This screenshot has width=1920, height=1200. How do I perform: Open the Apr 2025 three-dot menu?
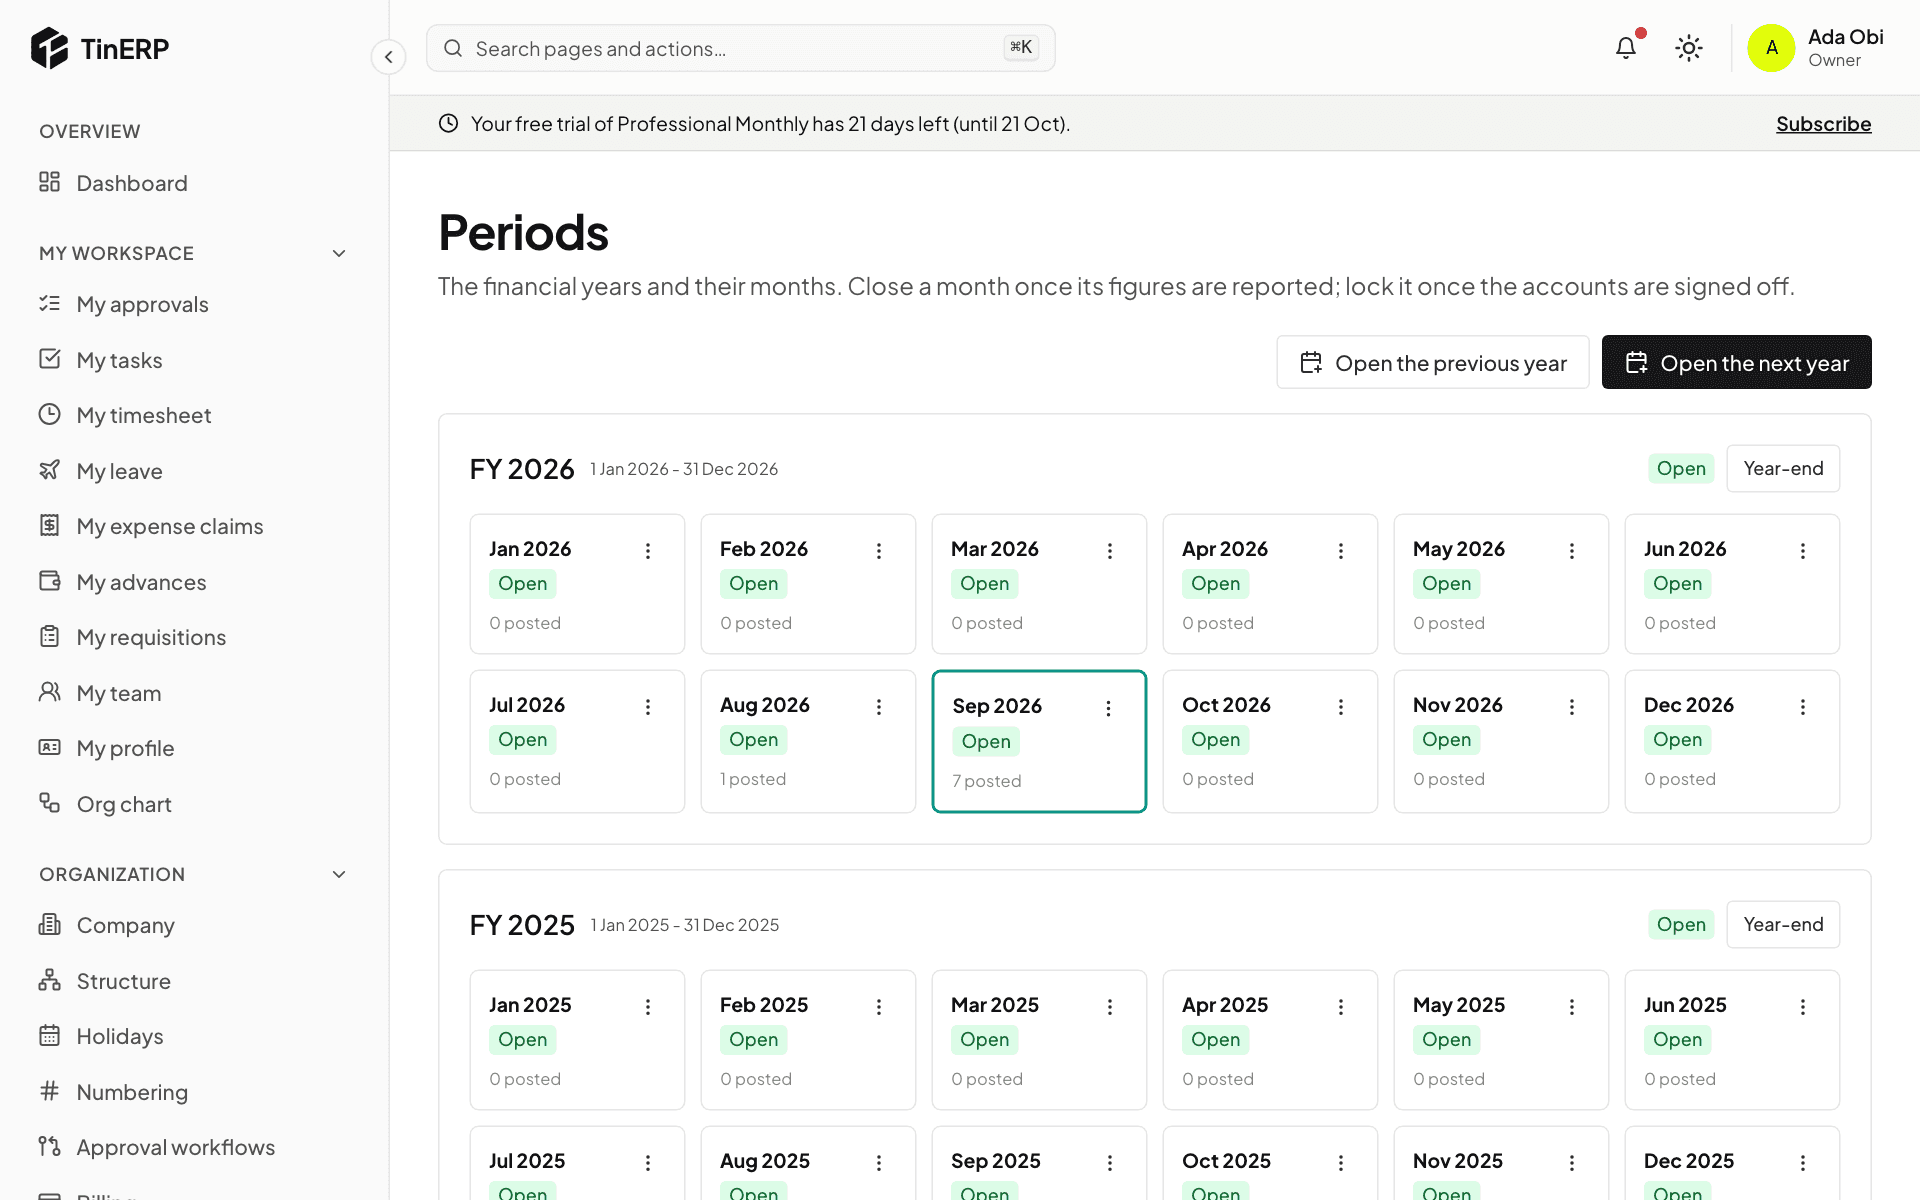point(1341,1007)
